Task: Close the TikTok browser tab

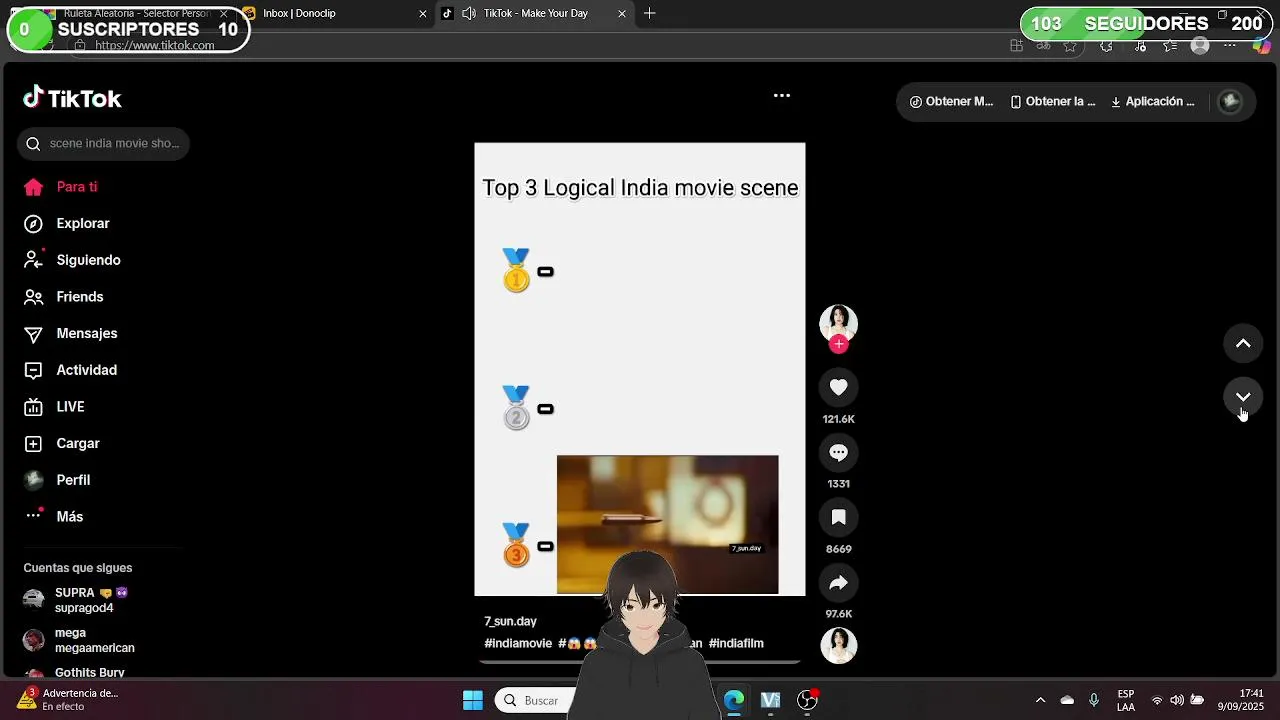Action: coord(621,13)
